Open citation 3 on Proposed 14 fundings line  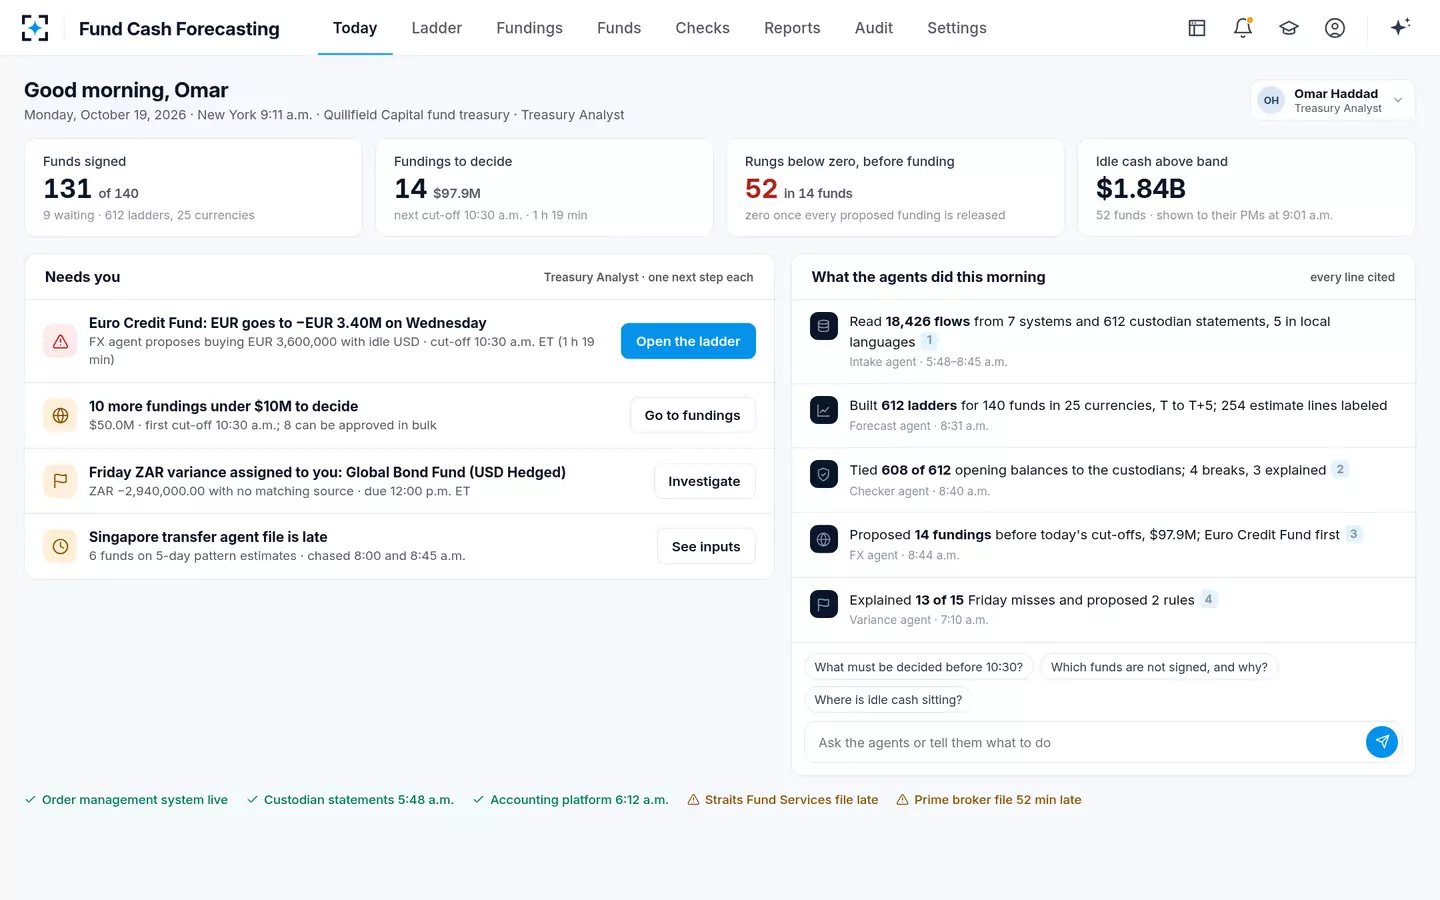1354,534
